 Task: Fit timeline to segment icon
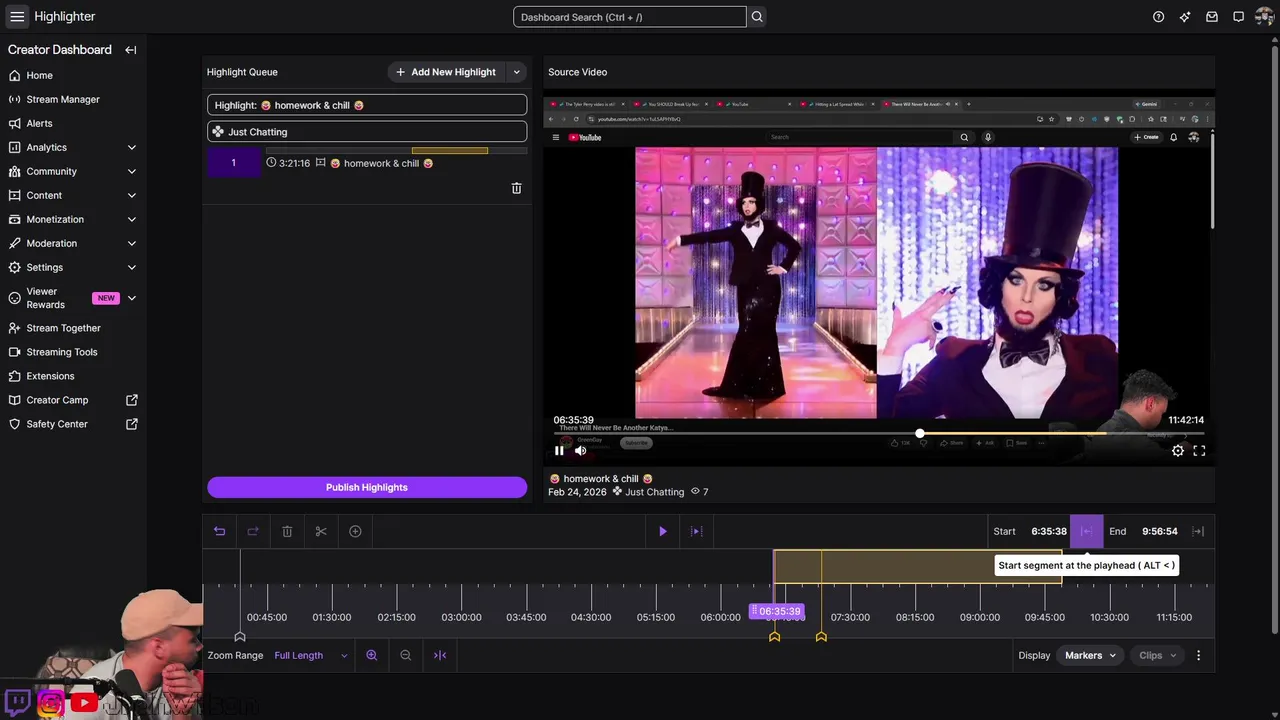coord(440,655)
